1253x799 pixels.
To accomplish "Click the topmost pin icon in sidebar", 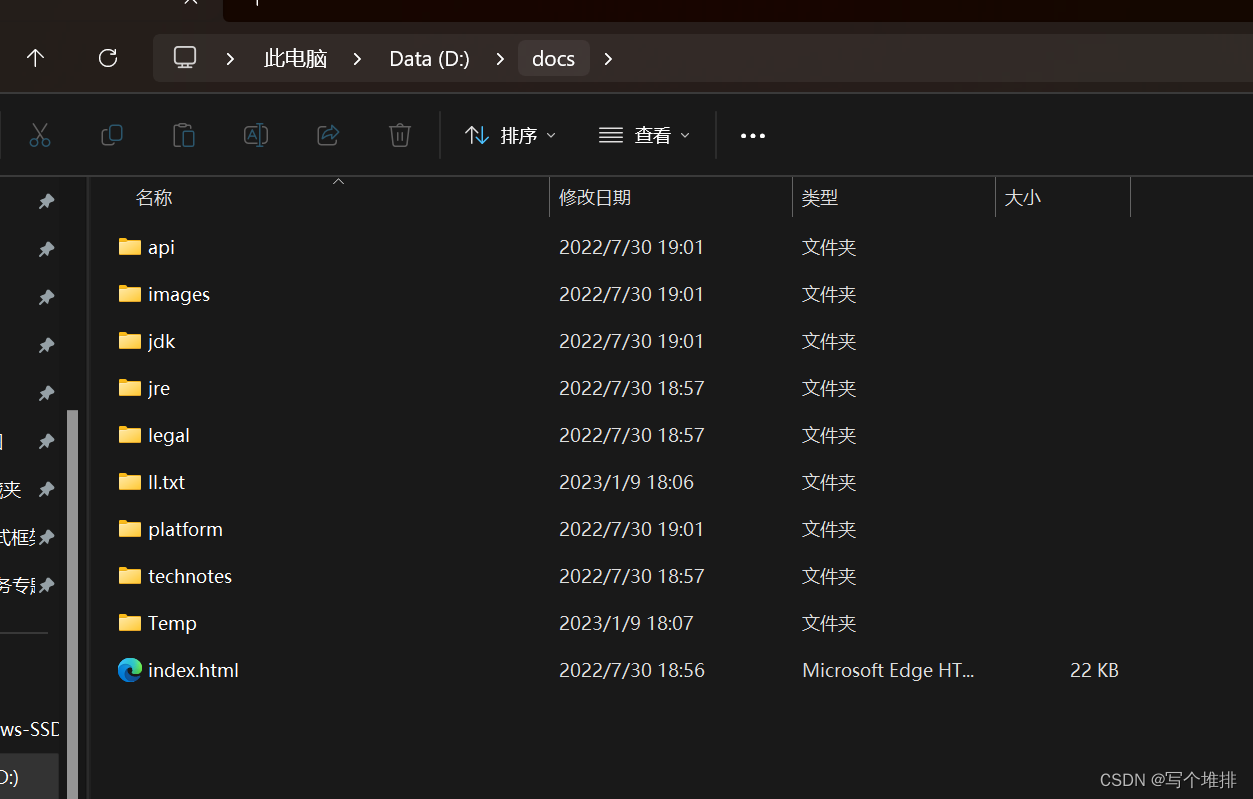I will pos(46,201).
